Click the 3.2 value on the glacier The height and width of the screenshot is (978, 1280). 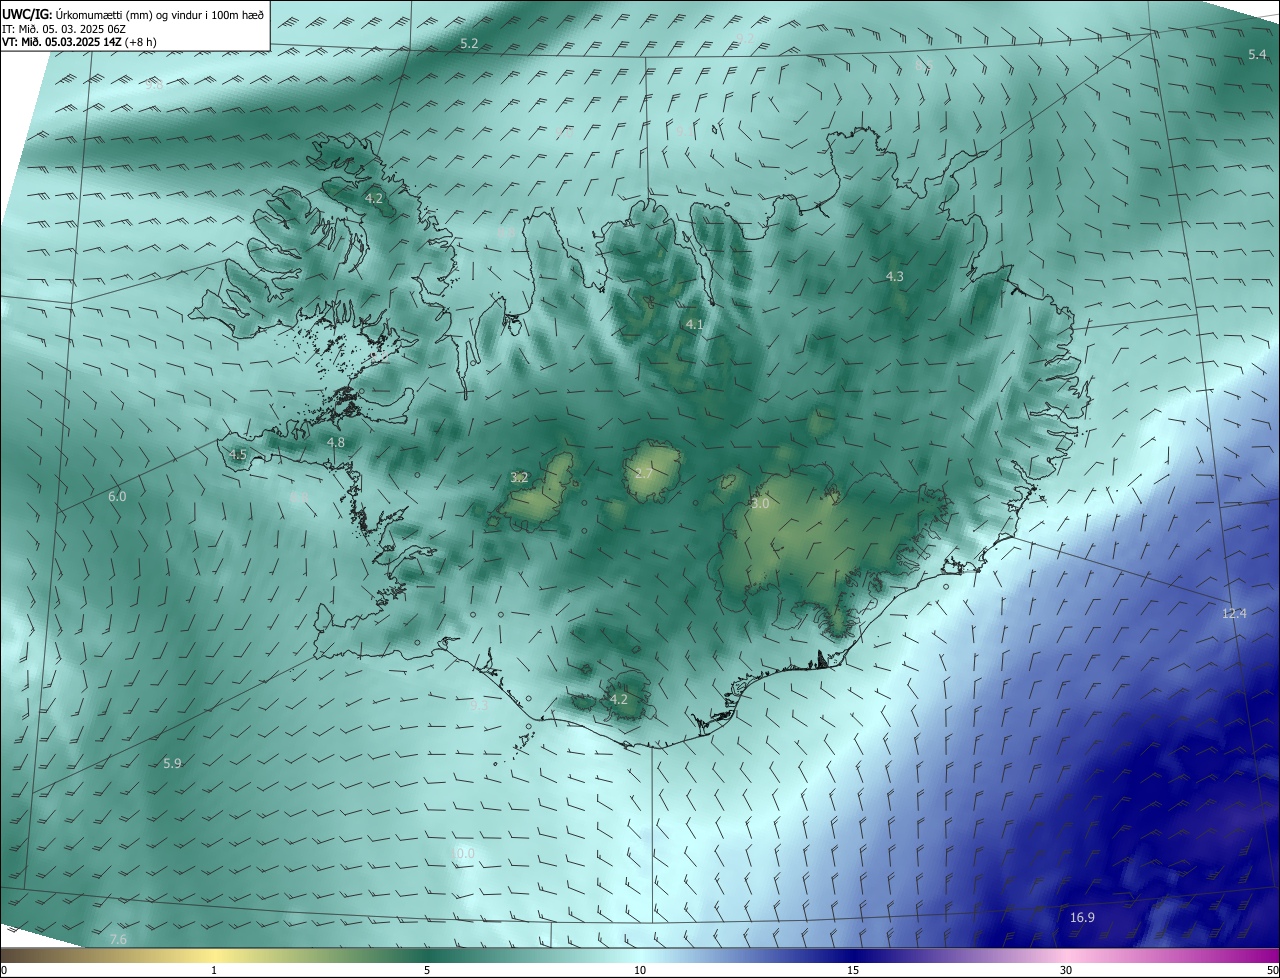point(519,477)
